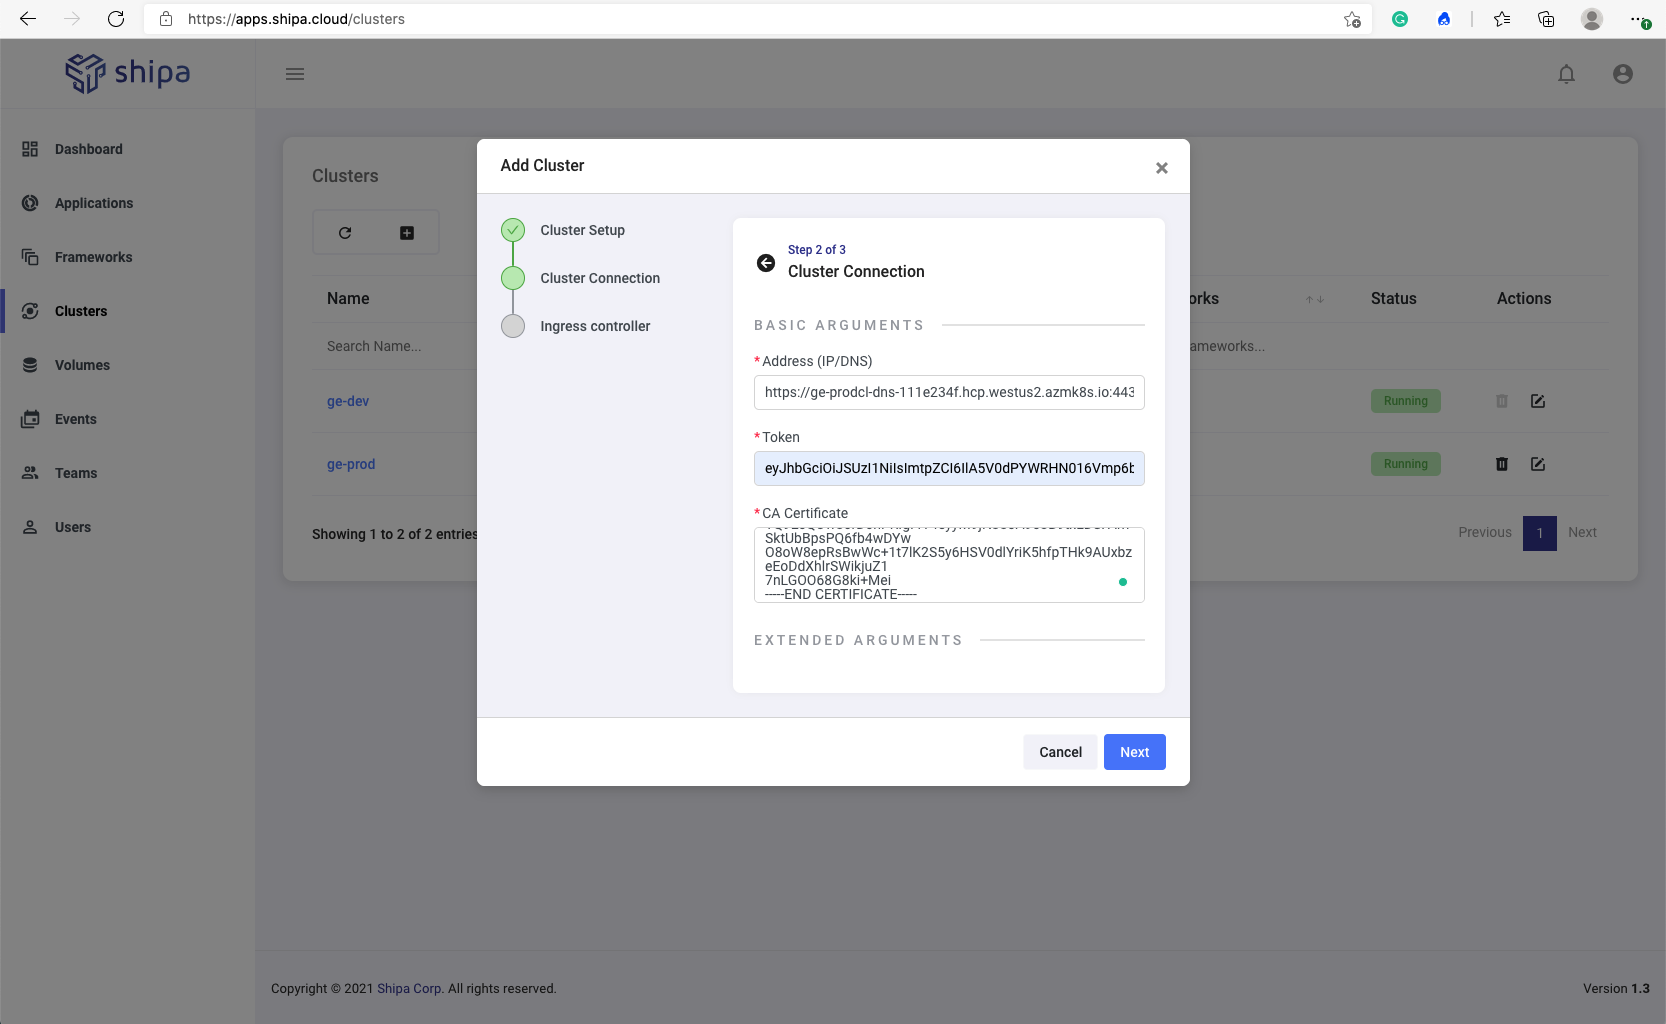Screen dimensions: 1666x1024
Task: Refresh the clusters list
Action: [x=345, y=233]
